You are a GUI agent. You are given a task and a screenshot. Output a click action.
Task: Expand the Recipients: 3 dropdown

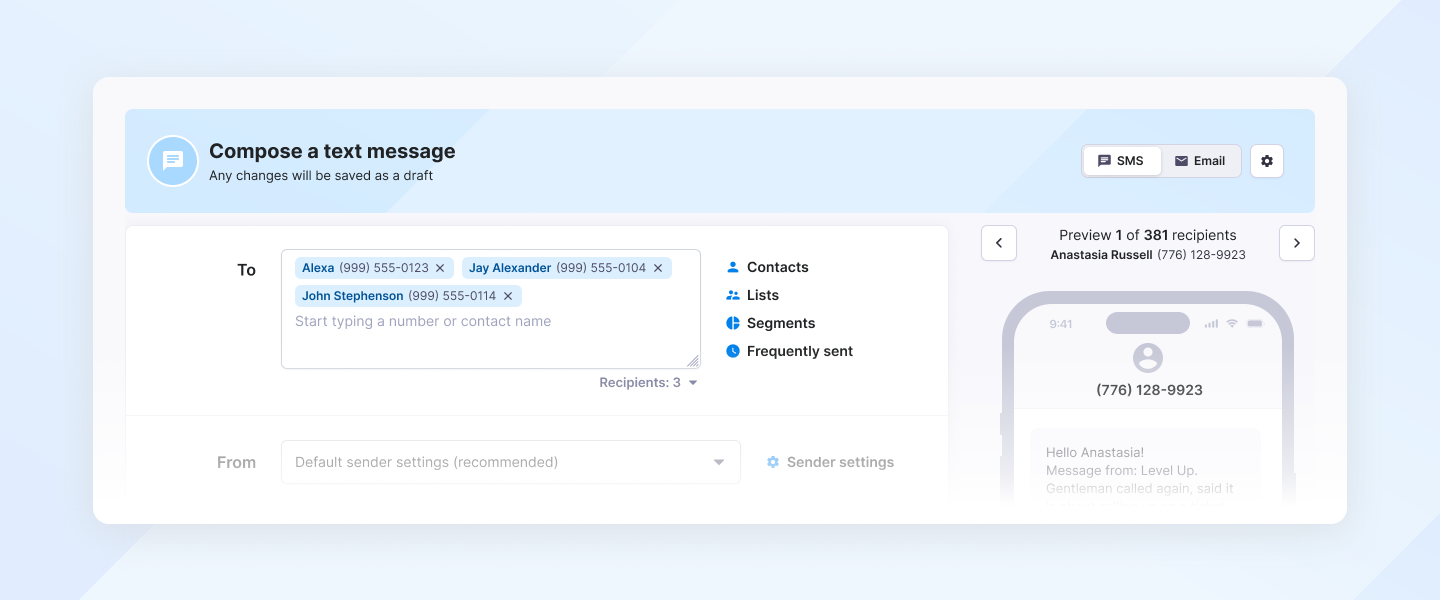pos(648,383)
